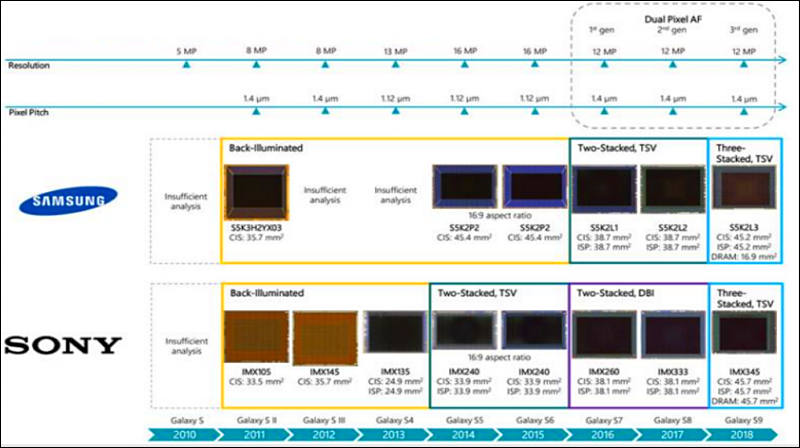This screenshot has width=800, height=448.
Task: Open the IMX345 sensor die image
Action: (744, 333)
